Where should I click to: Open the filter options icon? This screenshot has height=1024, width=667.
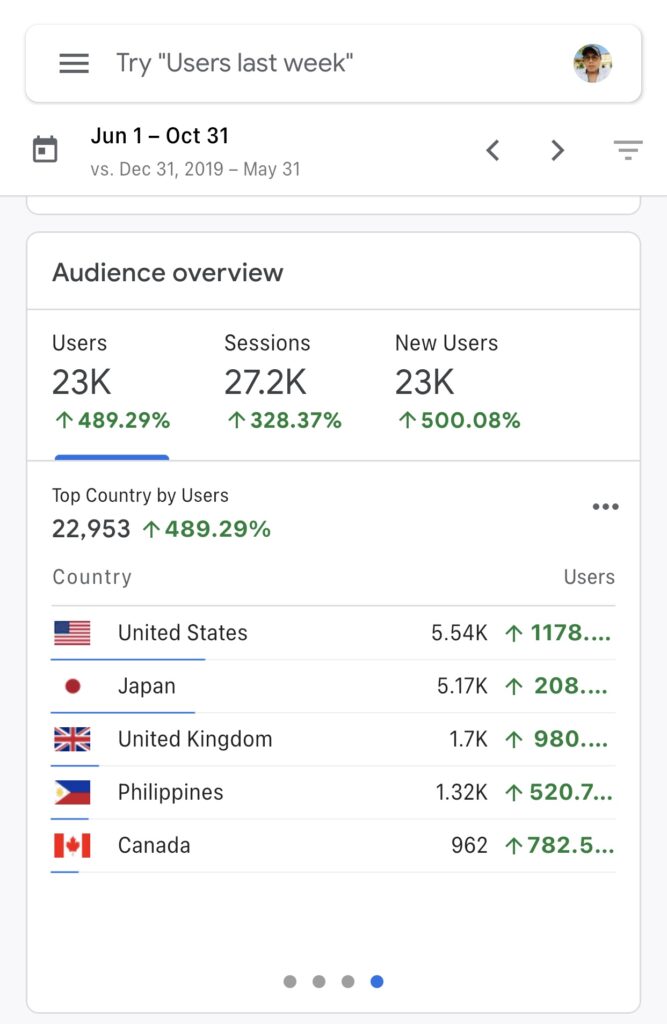coord(628,151)
